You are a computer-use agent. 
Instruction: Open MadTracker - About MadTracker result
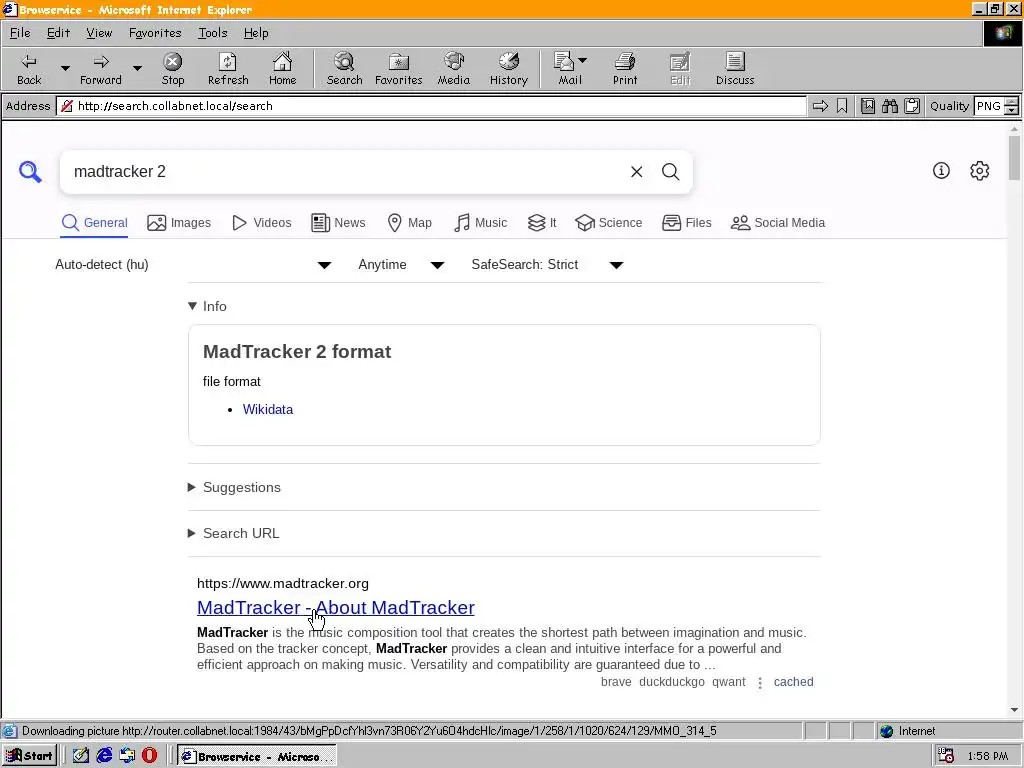coord(336,607)
